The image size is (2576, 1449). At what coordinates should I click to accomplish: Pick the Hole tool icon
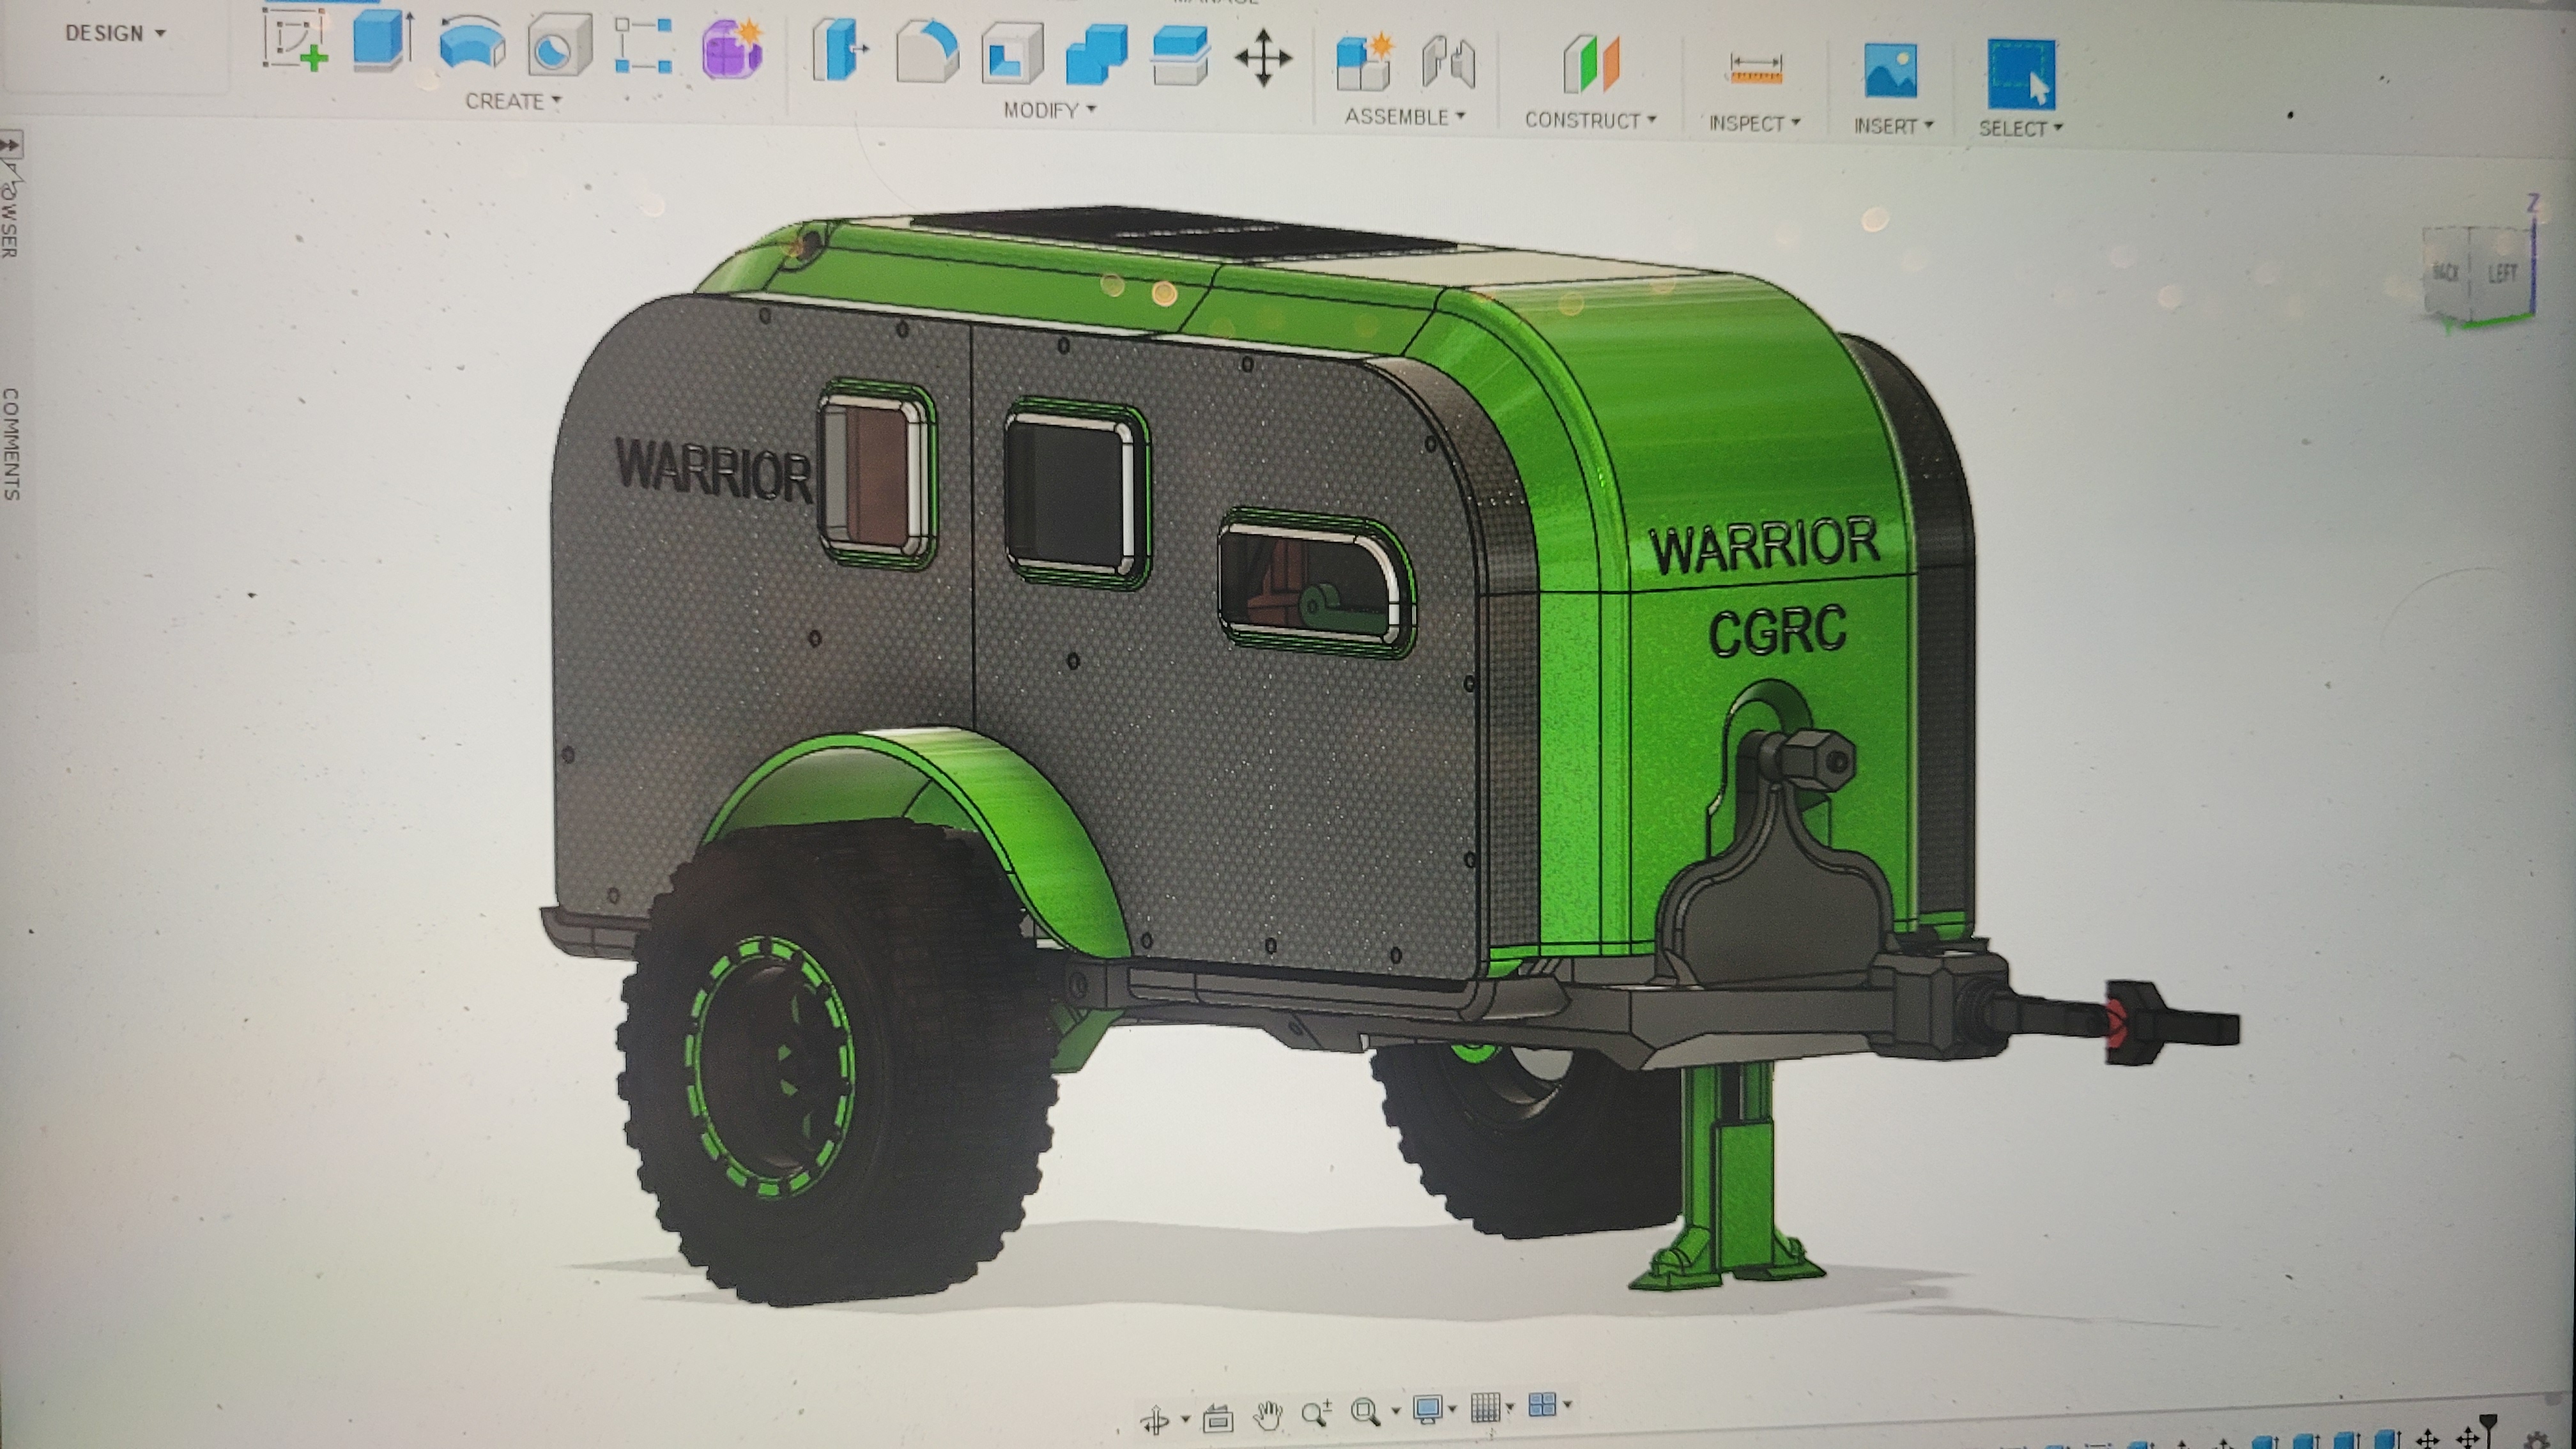pyautogui.click(x=559, y=44)
